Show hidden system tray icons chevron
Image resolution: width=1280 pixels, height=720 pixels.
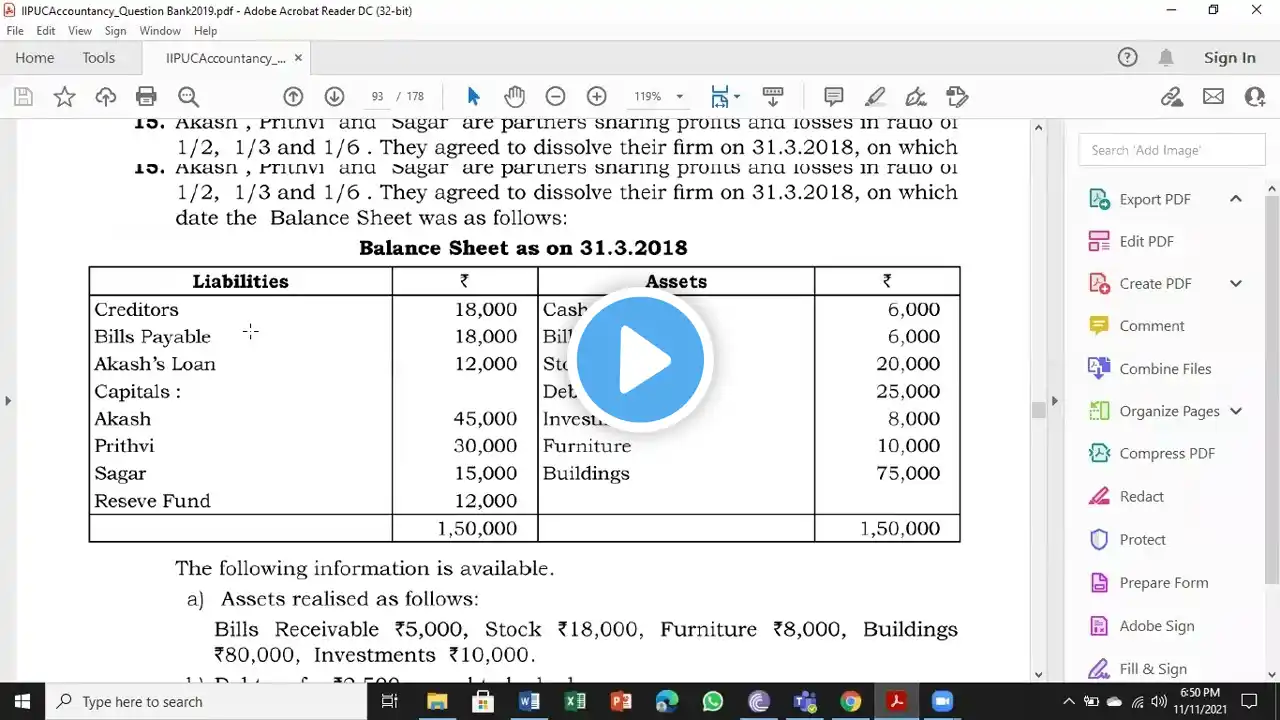[1068, 701]
